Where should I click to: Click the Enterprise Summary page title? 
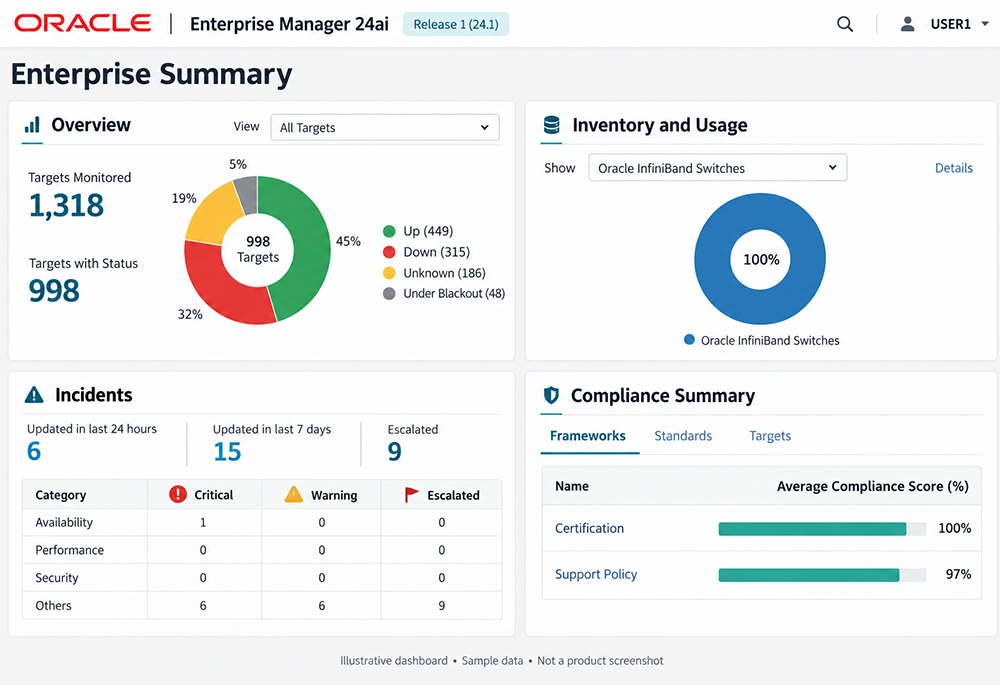(151, 74)
